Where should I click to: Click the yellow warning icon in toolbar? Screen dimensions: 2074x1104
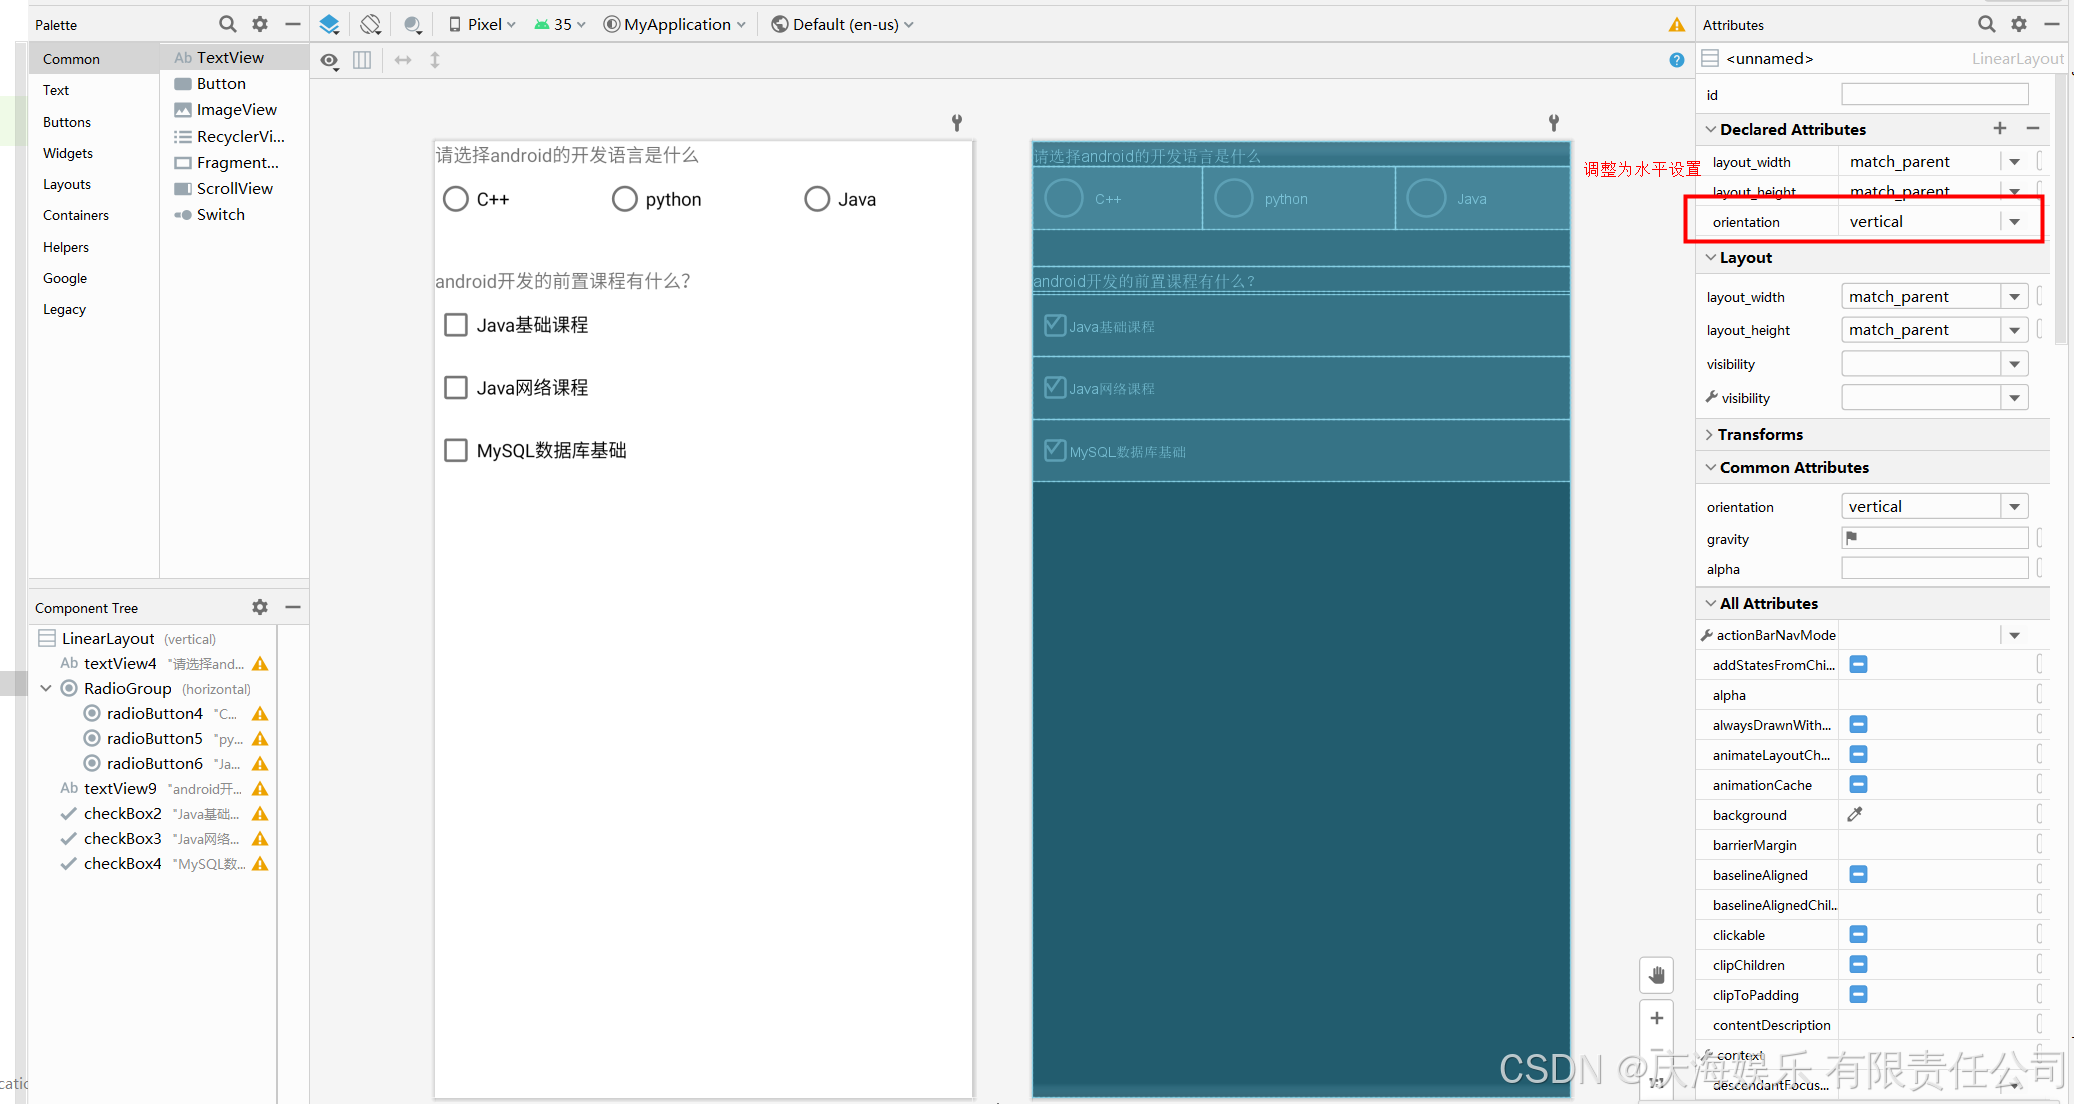click(1677, 25)
